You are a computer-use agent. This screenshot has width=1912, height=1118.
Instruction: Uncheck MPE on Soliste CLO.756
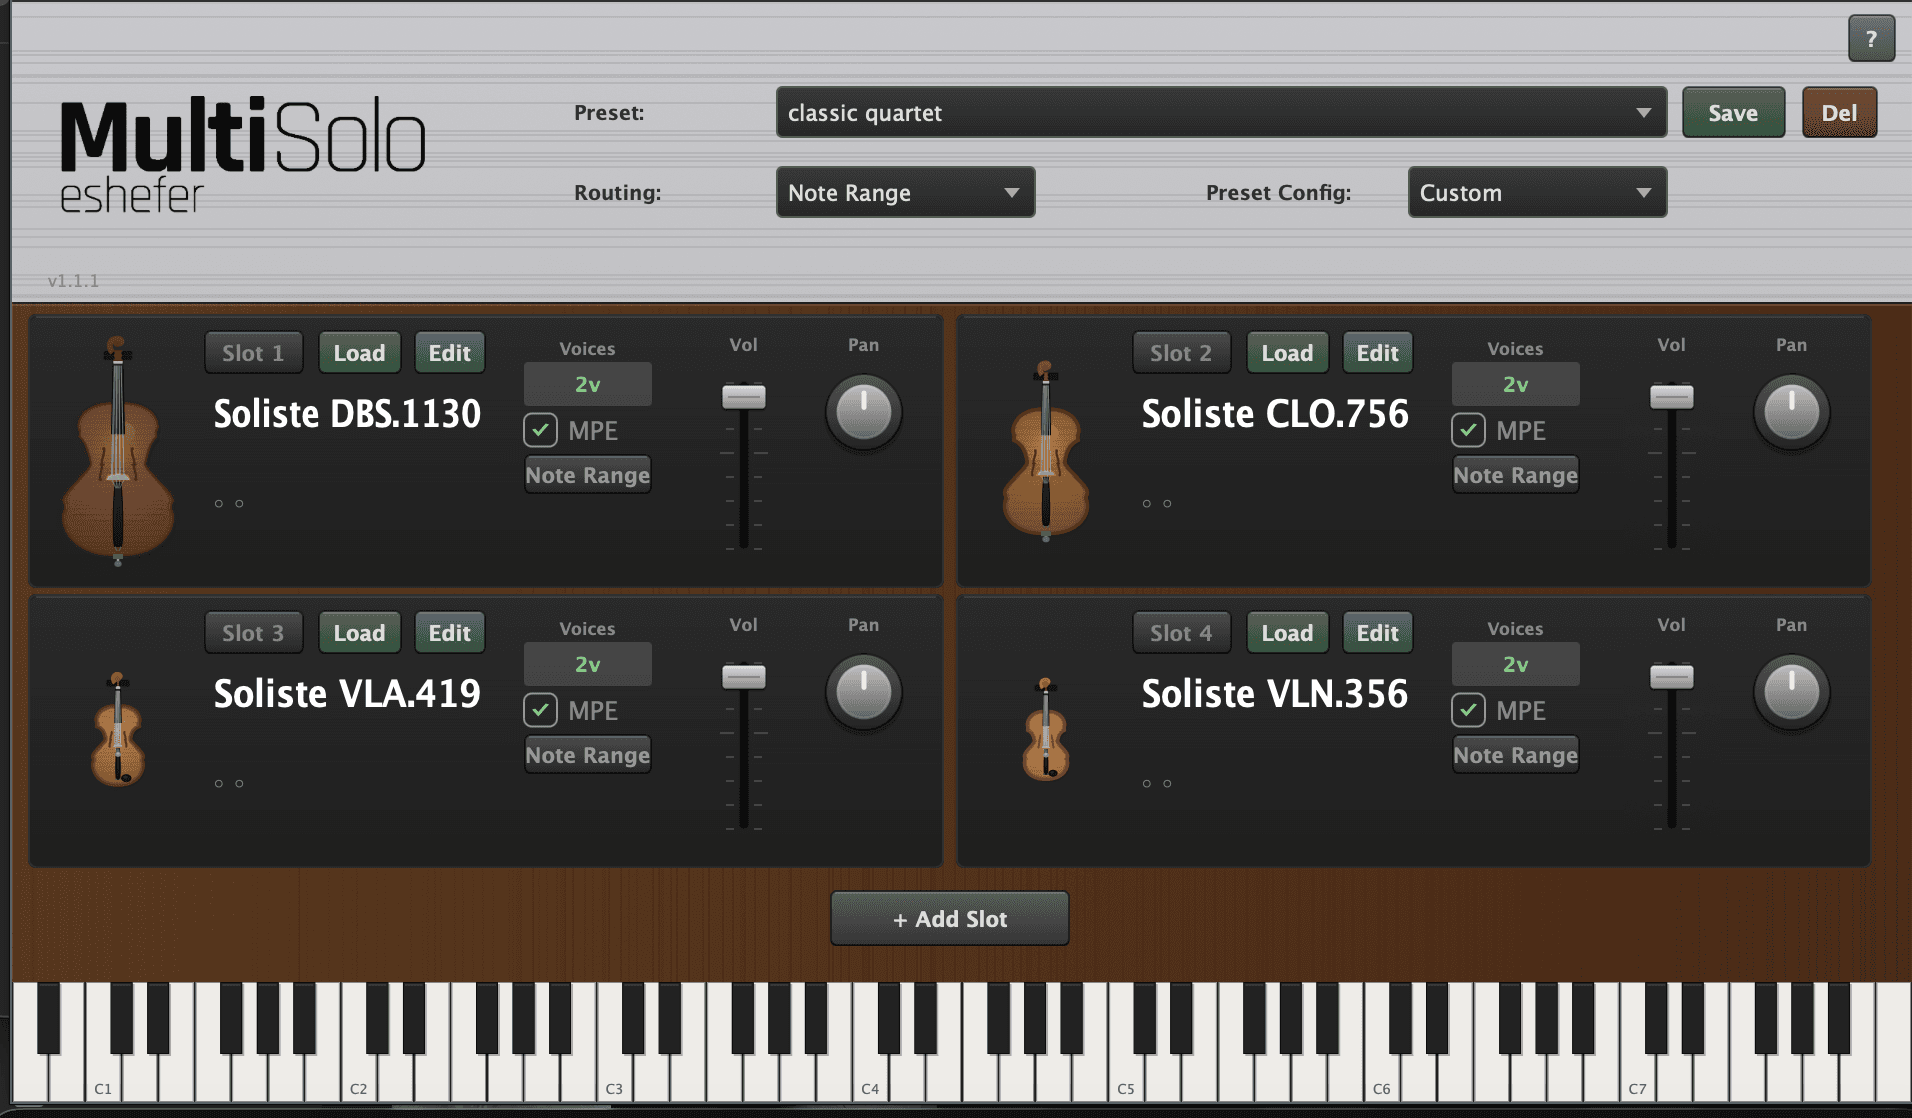click(x=1468, y=431)
